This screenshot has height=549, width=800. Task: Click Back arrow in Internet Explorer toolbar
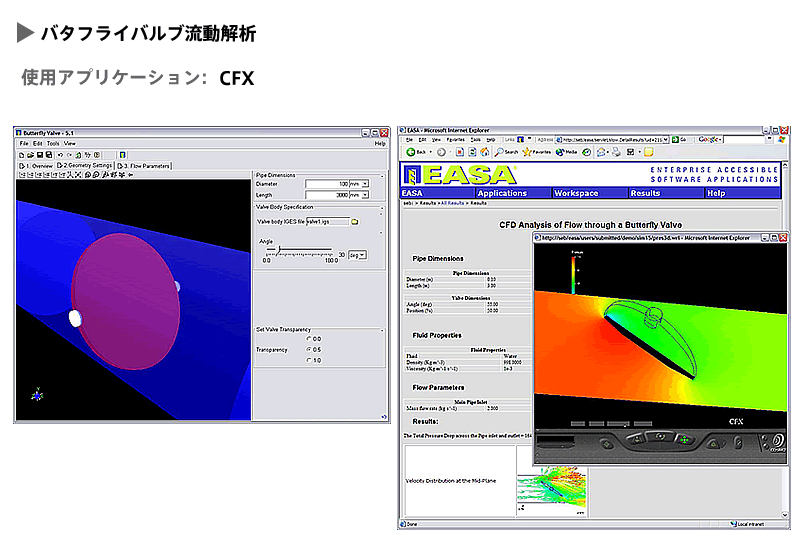point(411,152)
